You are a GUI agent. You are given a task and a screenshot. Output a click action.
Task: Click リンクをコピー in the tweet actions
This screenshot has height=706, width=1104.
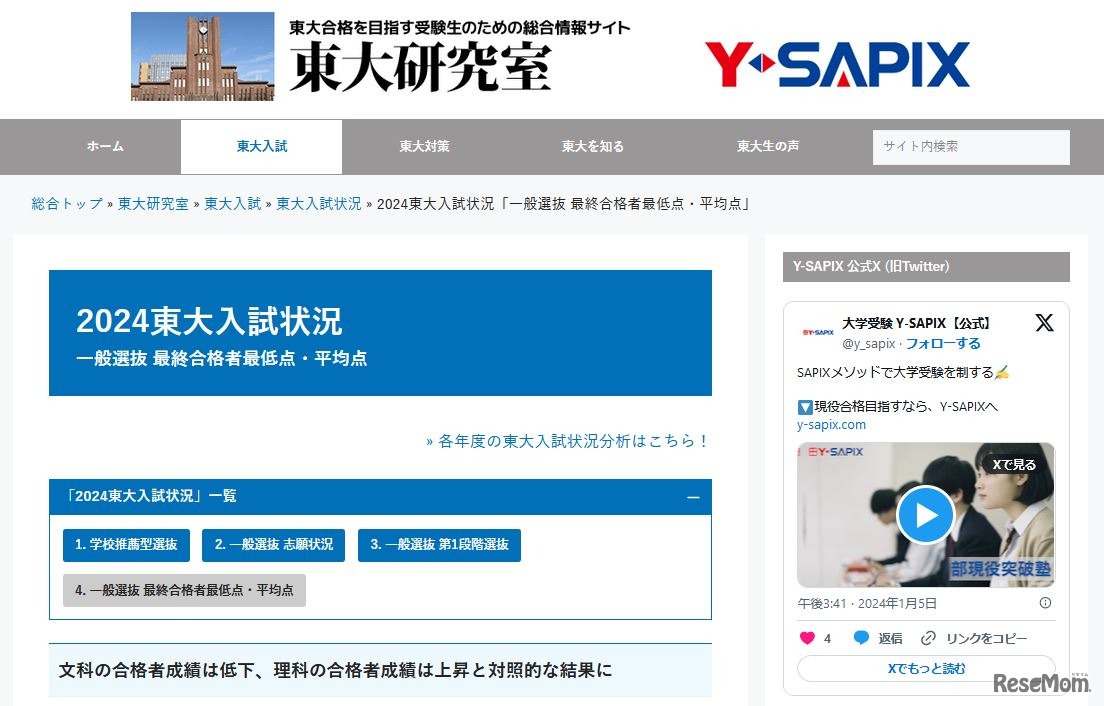(x=986, y=638)
